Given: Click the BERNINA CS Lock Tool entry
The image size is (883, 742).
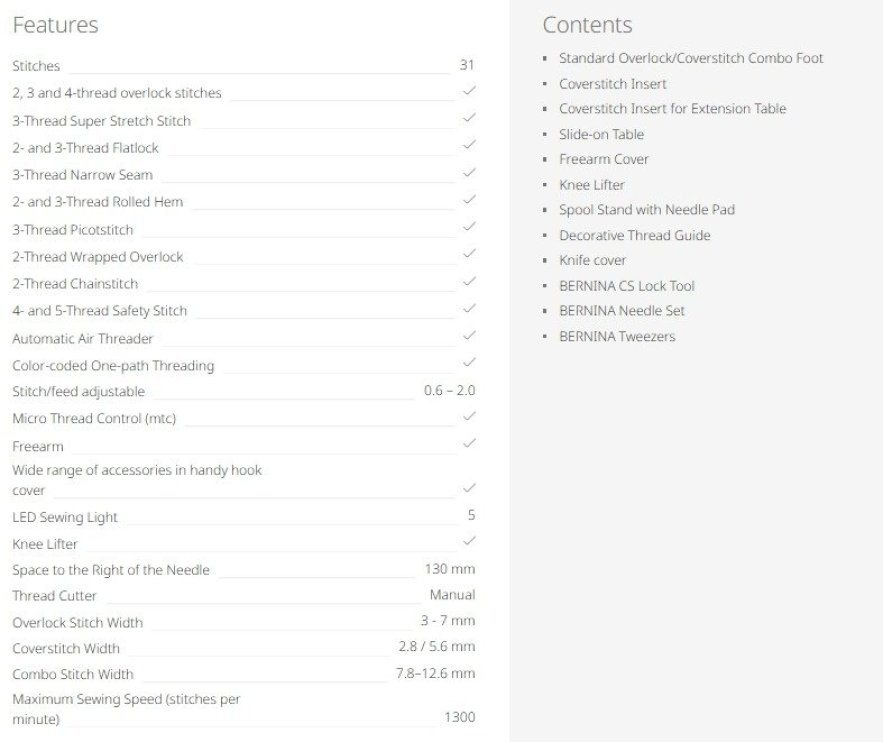Looking at the screenshot, I should 626,286.
